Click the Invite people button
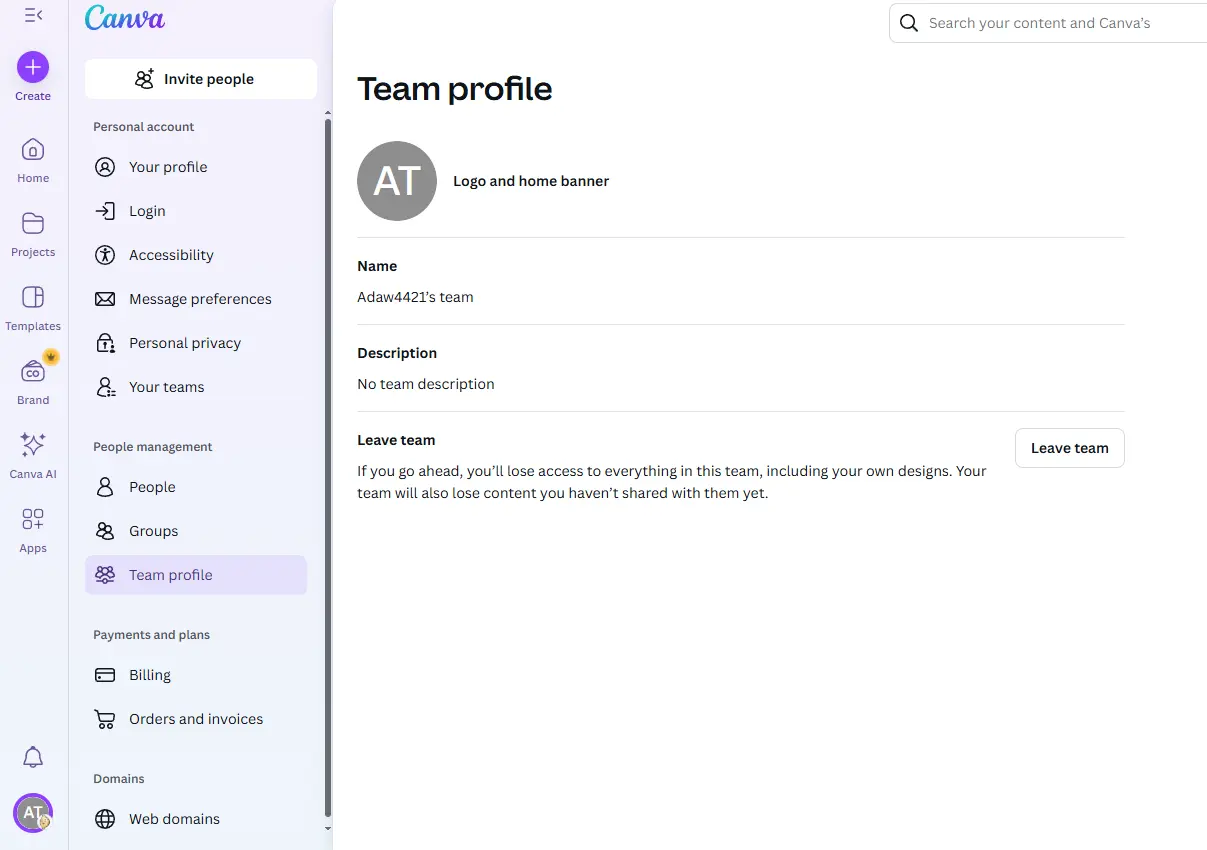Image resolution: width=1207 pixels, height=850 pixels. click(x=201, y=79)
